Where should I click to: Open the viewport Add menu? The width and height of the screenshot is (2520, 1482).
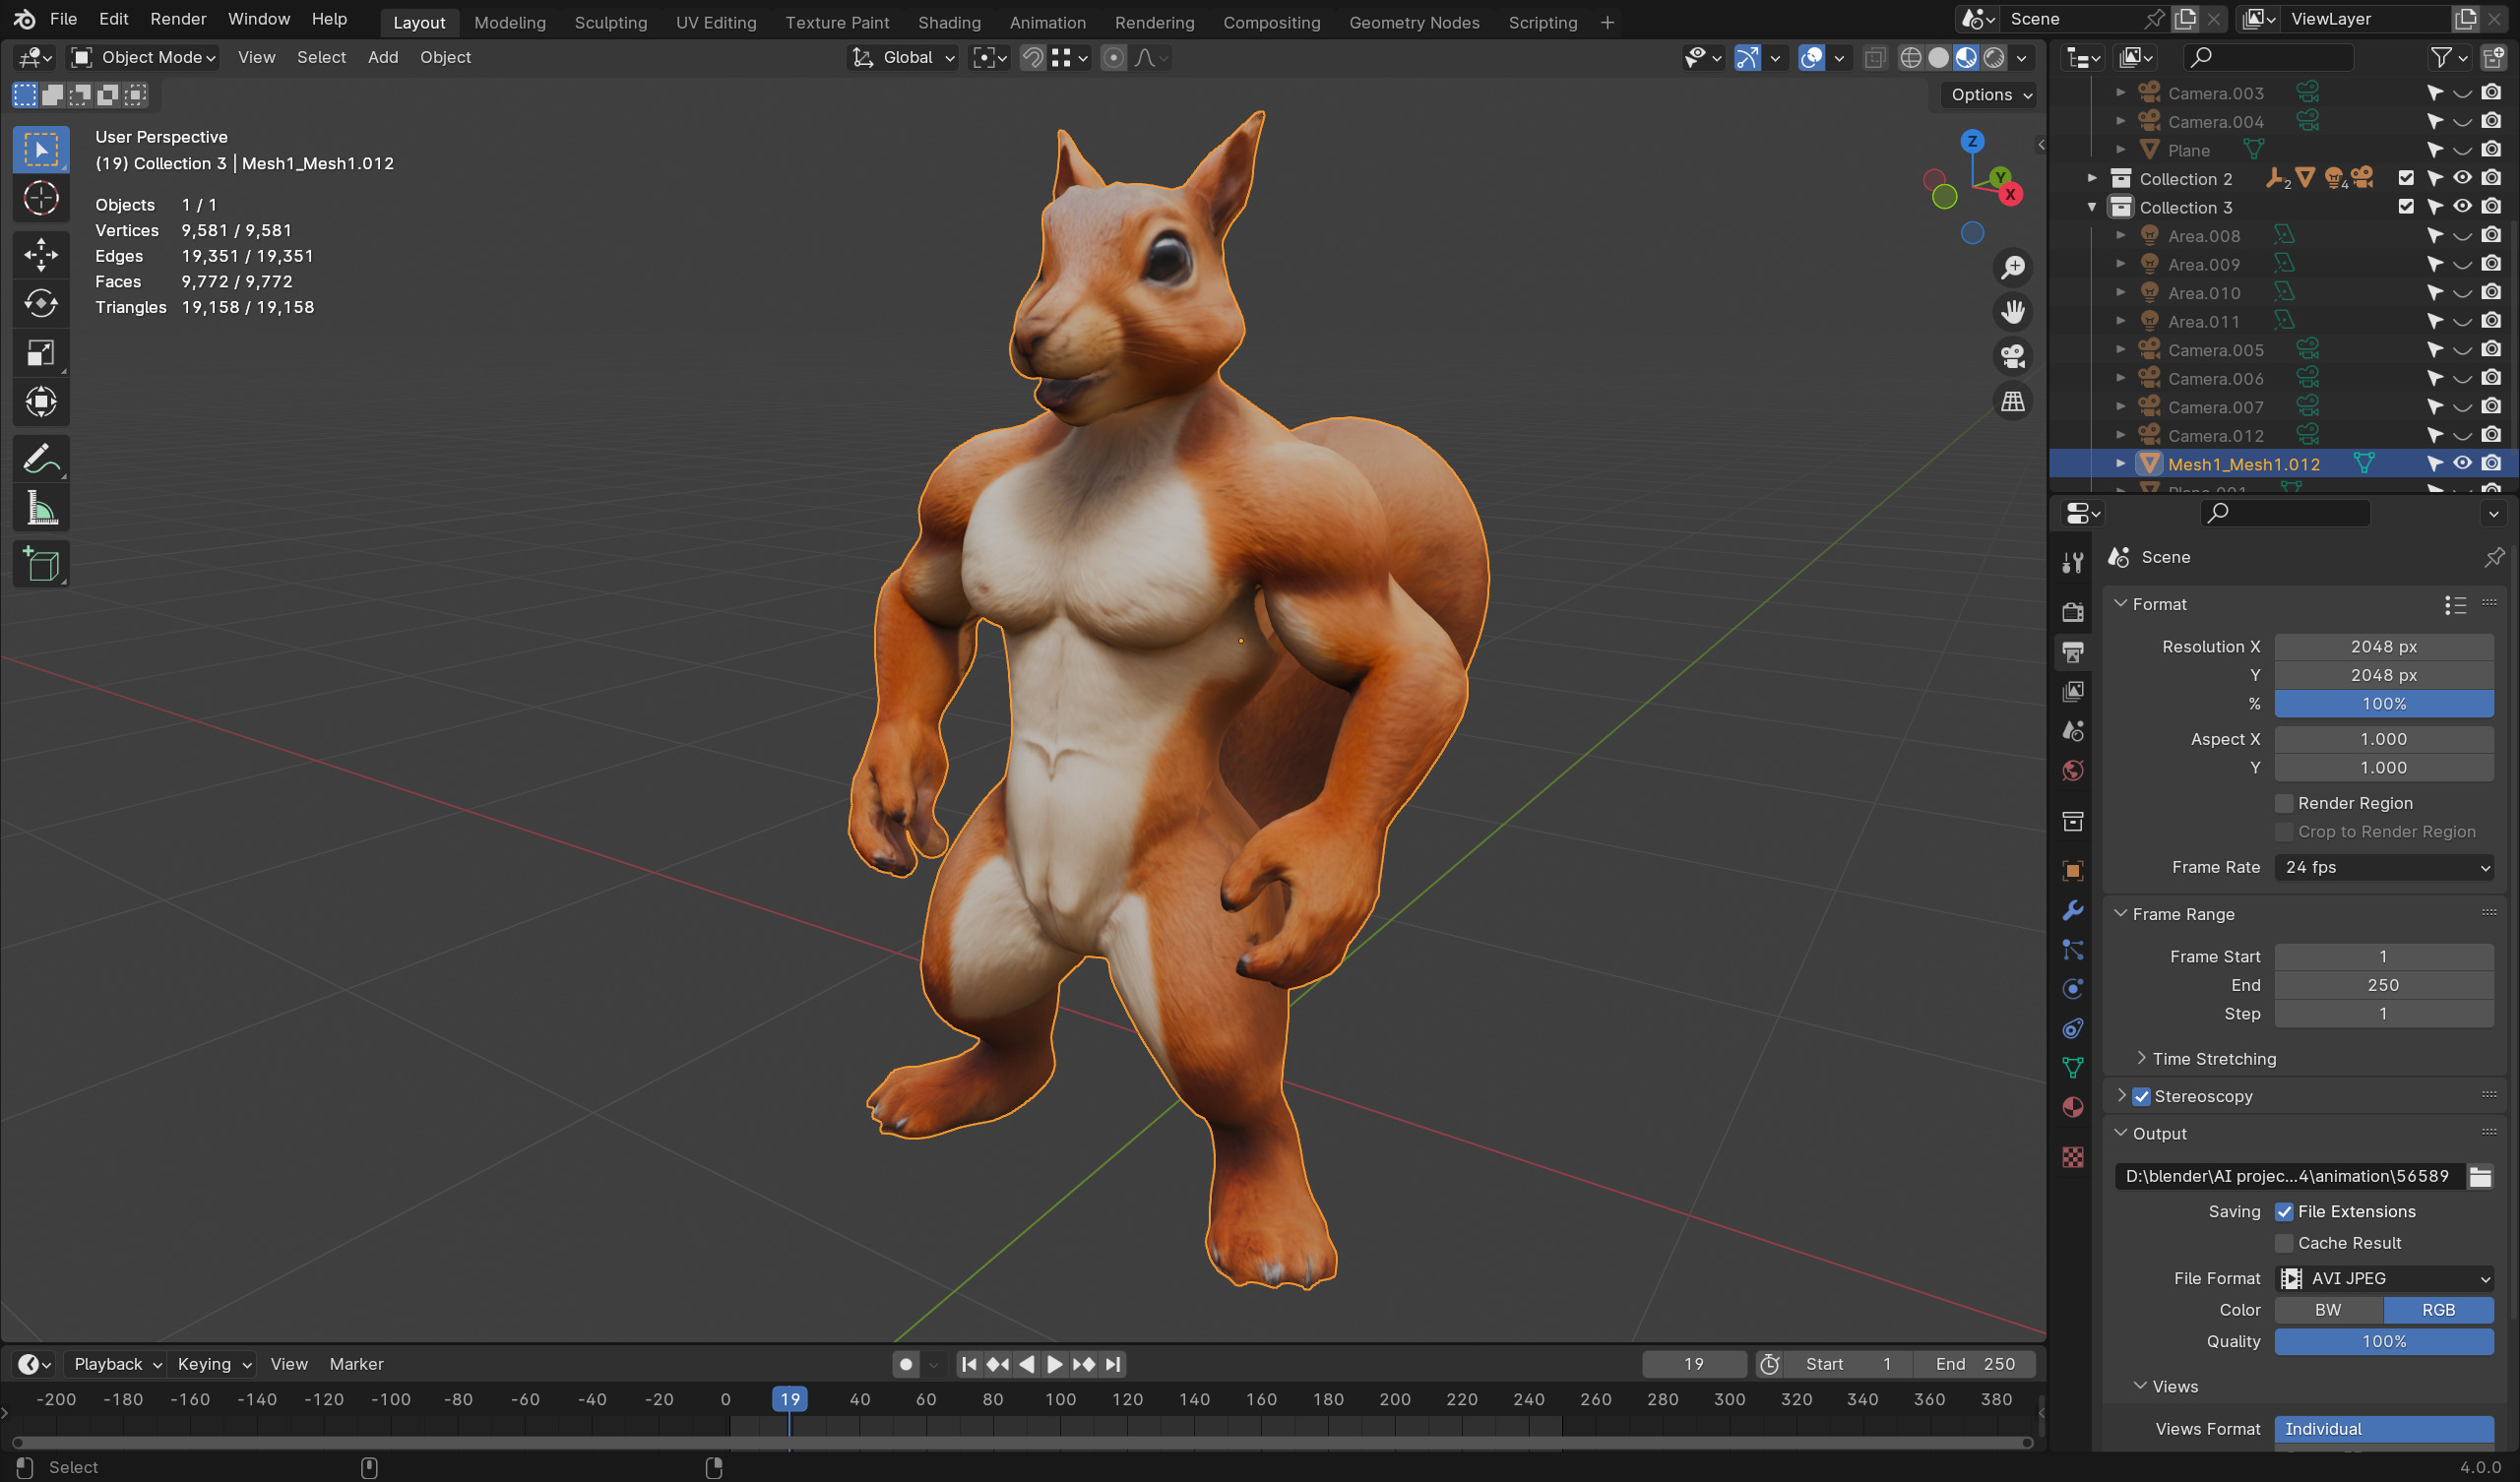(x=383, y=58)
